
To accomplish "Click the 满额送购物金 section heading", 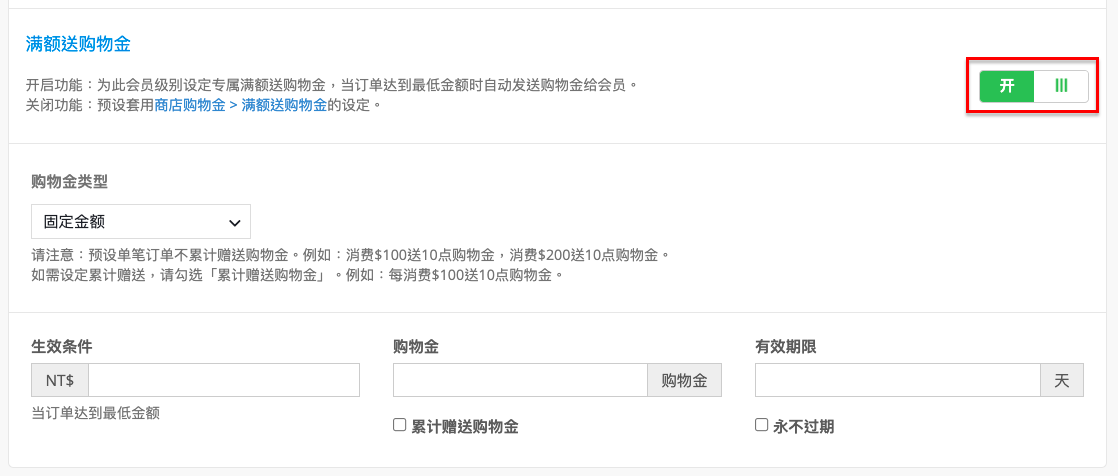I will (78, 44).
